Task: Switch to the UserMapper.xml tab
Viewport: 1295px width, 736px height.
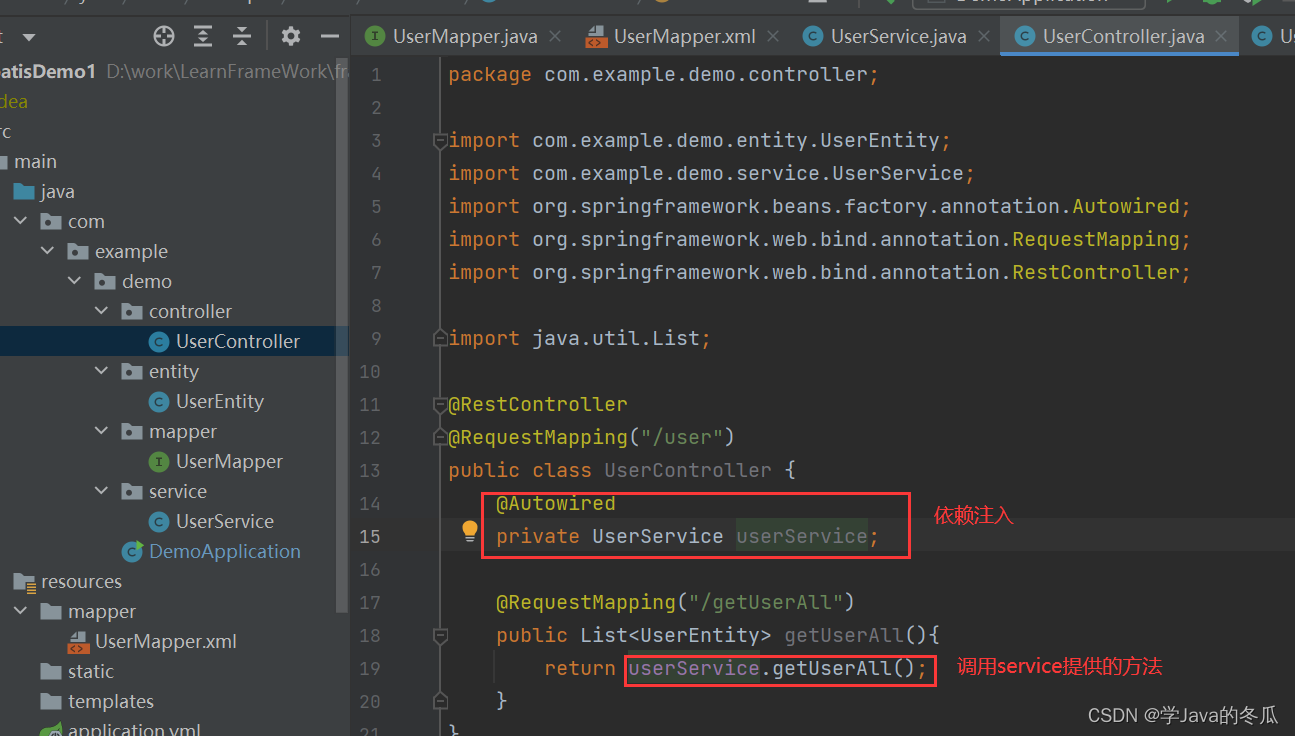Action: point(685,37)
